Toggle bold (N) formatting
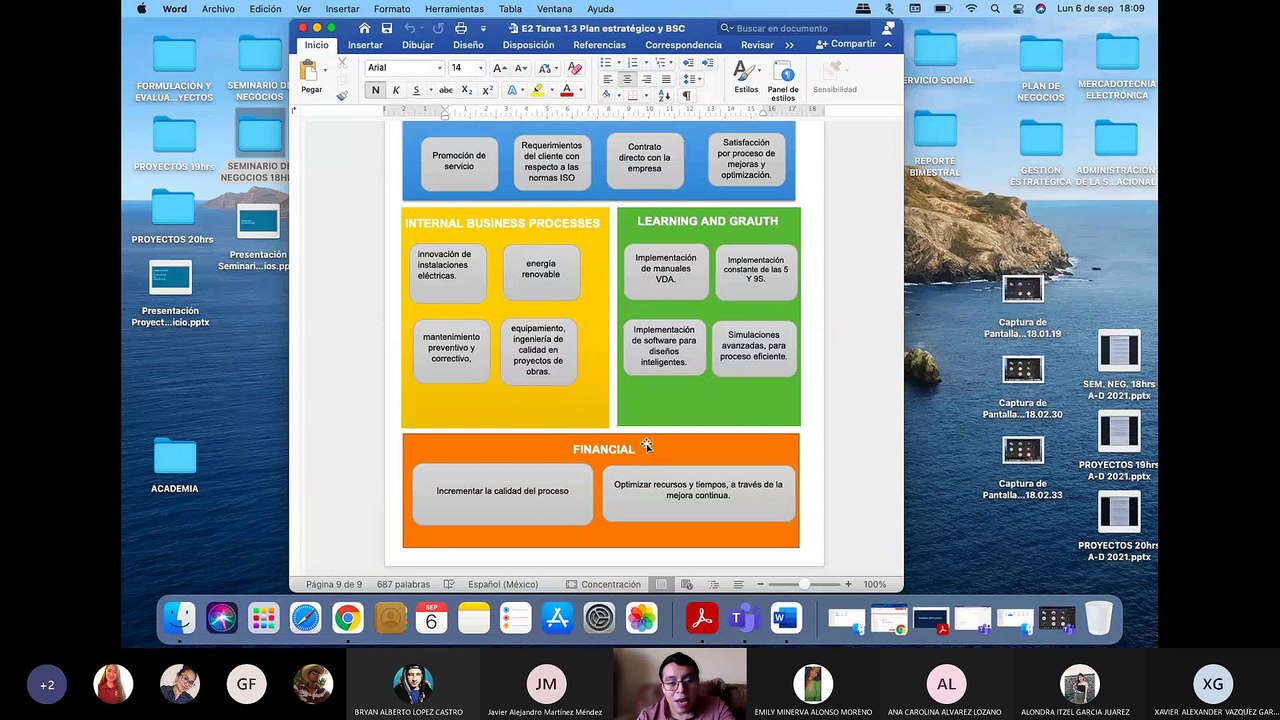Viewport: 1280px width, 720px height. click(375, 90)
